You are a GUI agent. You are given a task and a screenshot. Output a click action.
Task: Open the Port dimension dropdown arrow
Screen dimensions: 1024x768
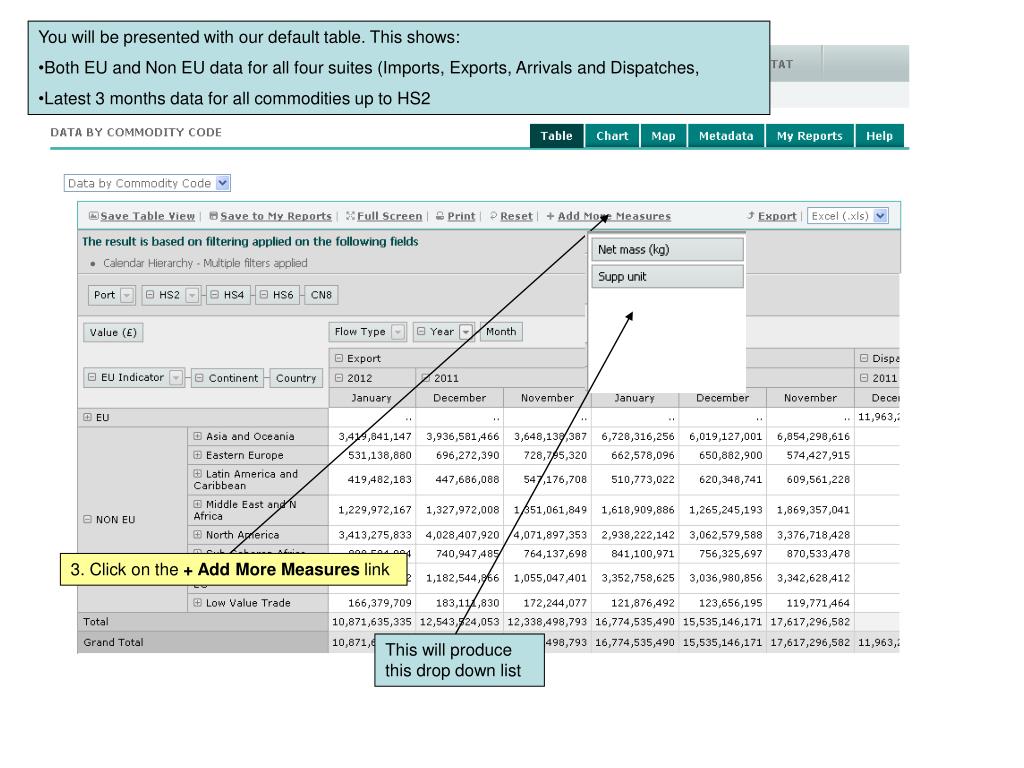tap(127, 295)
